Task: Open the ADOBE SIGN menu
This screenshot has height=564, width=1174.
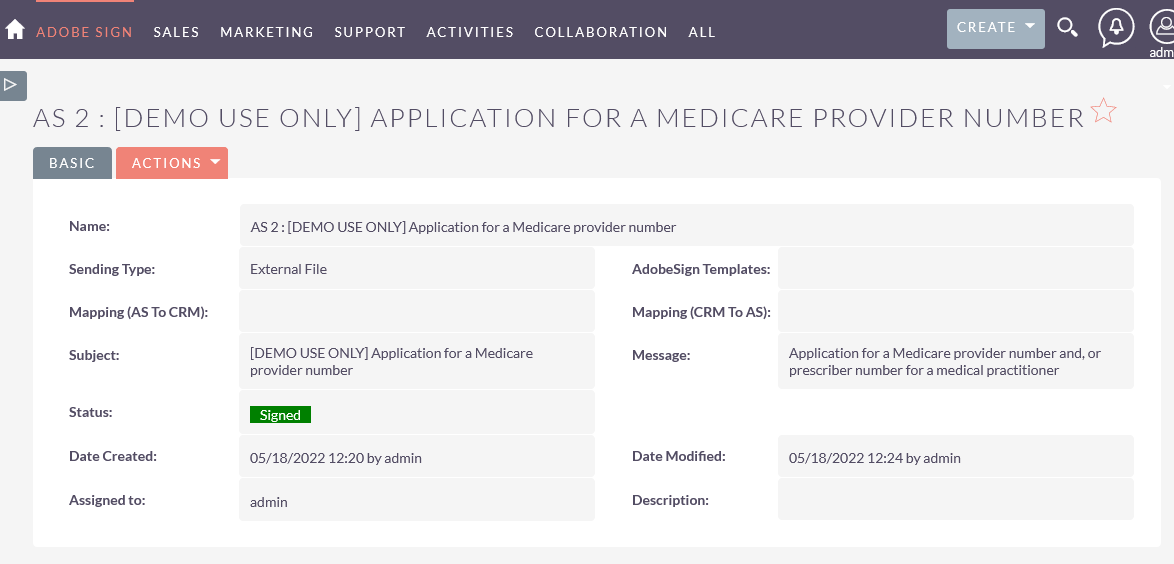Action: (x=85, y=32)
